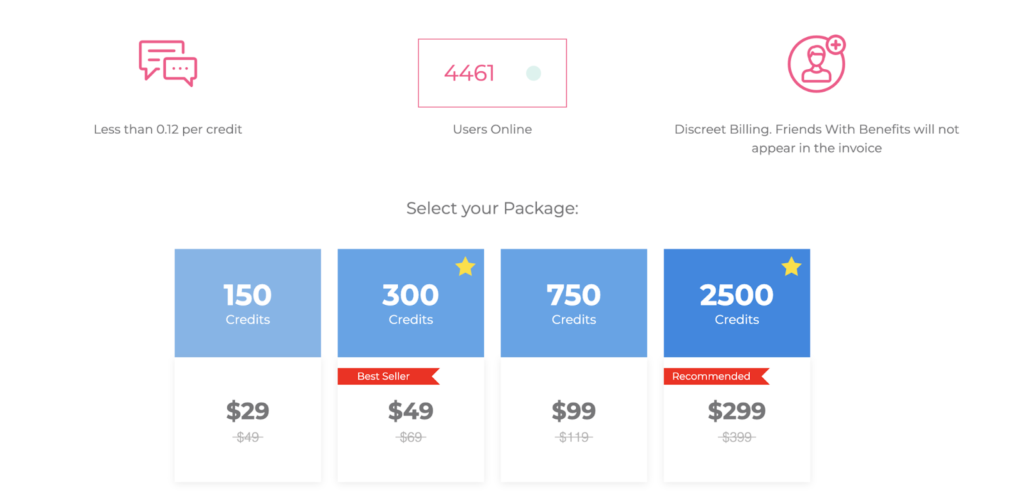Click the red Best Seller ribbon
The width and height of the screenshot is (1024, 504).
(387, 376)
